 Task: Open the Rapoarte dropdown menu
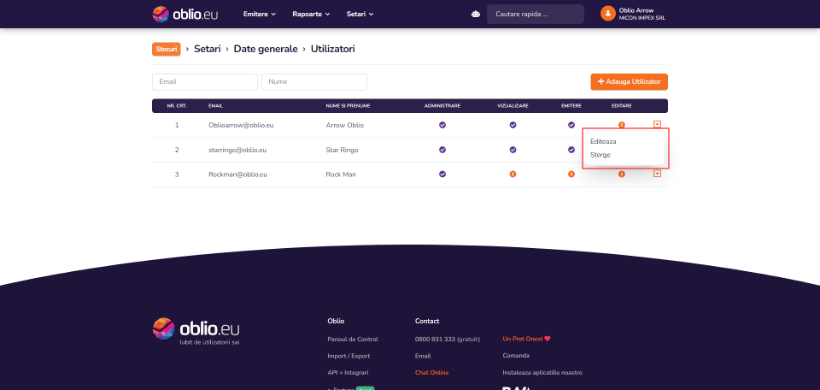[x=311, y=14]
